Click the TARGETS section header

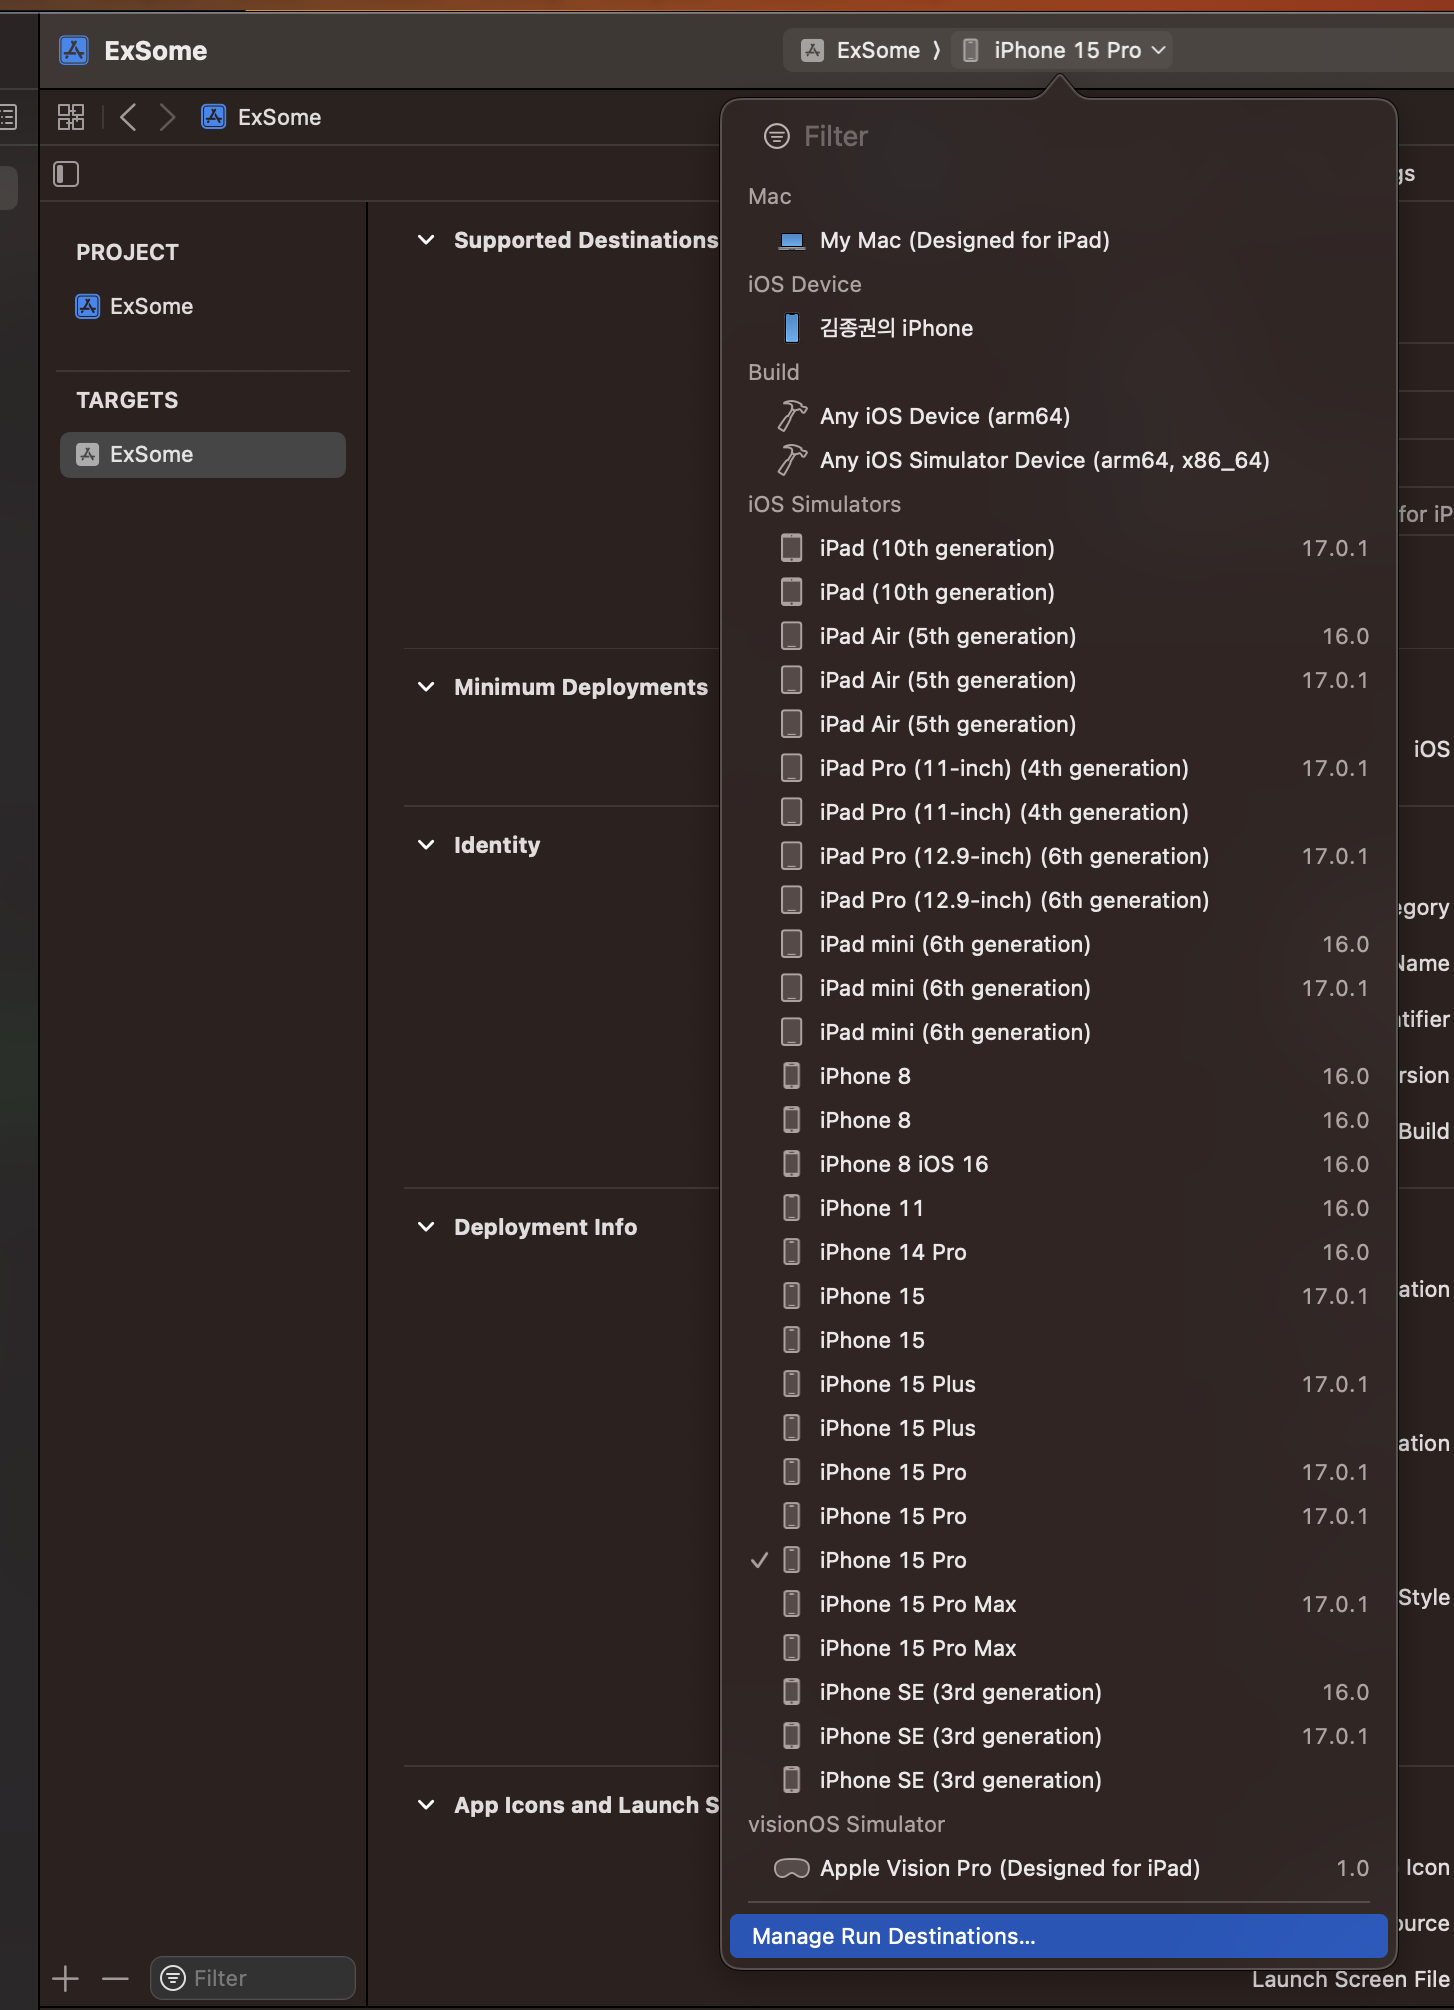[x=127, y=400]
